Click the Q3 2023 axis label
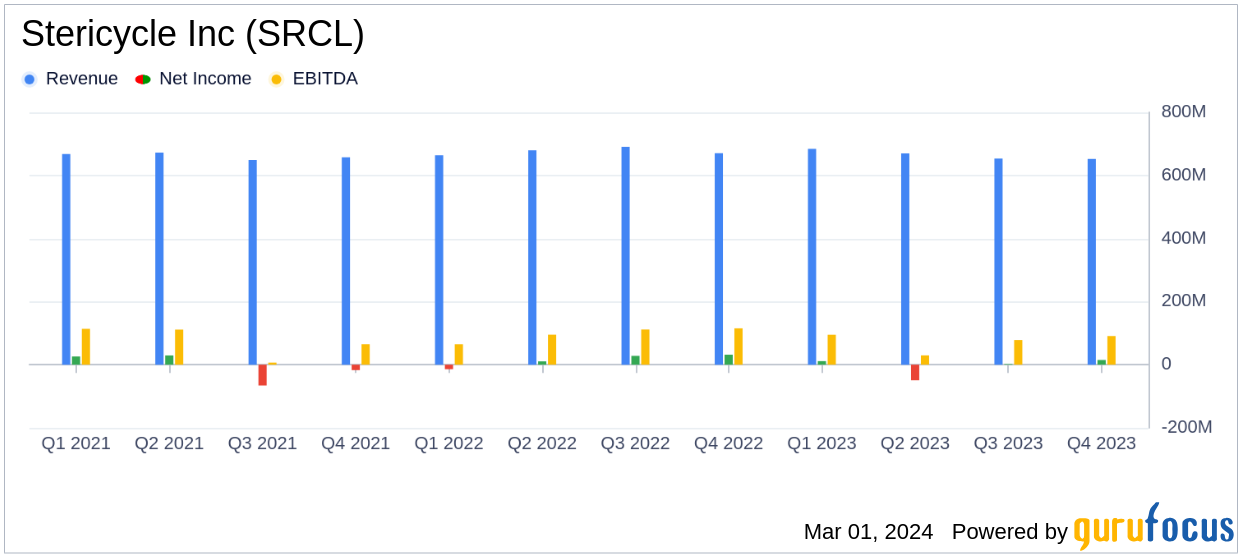1242x557 pixels. point(1008,443)
